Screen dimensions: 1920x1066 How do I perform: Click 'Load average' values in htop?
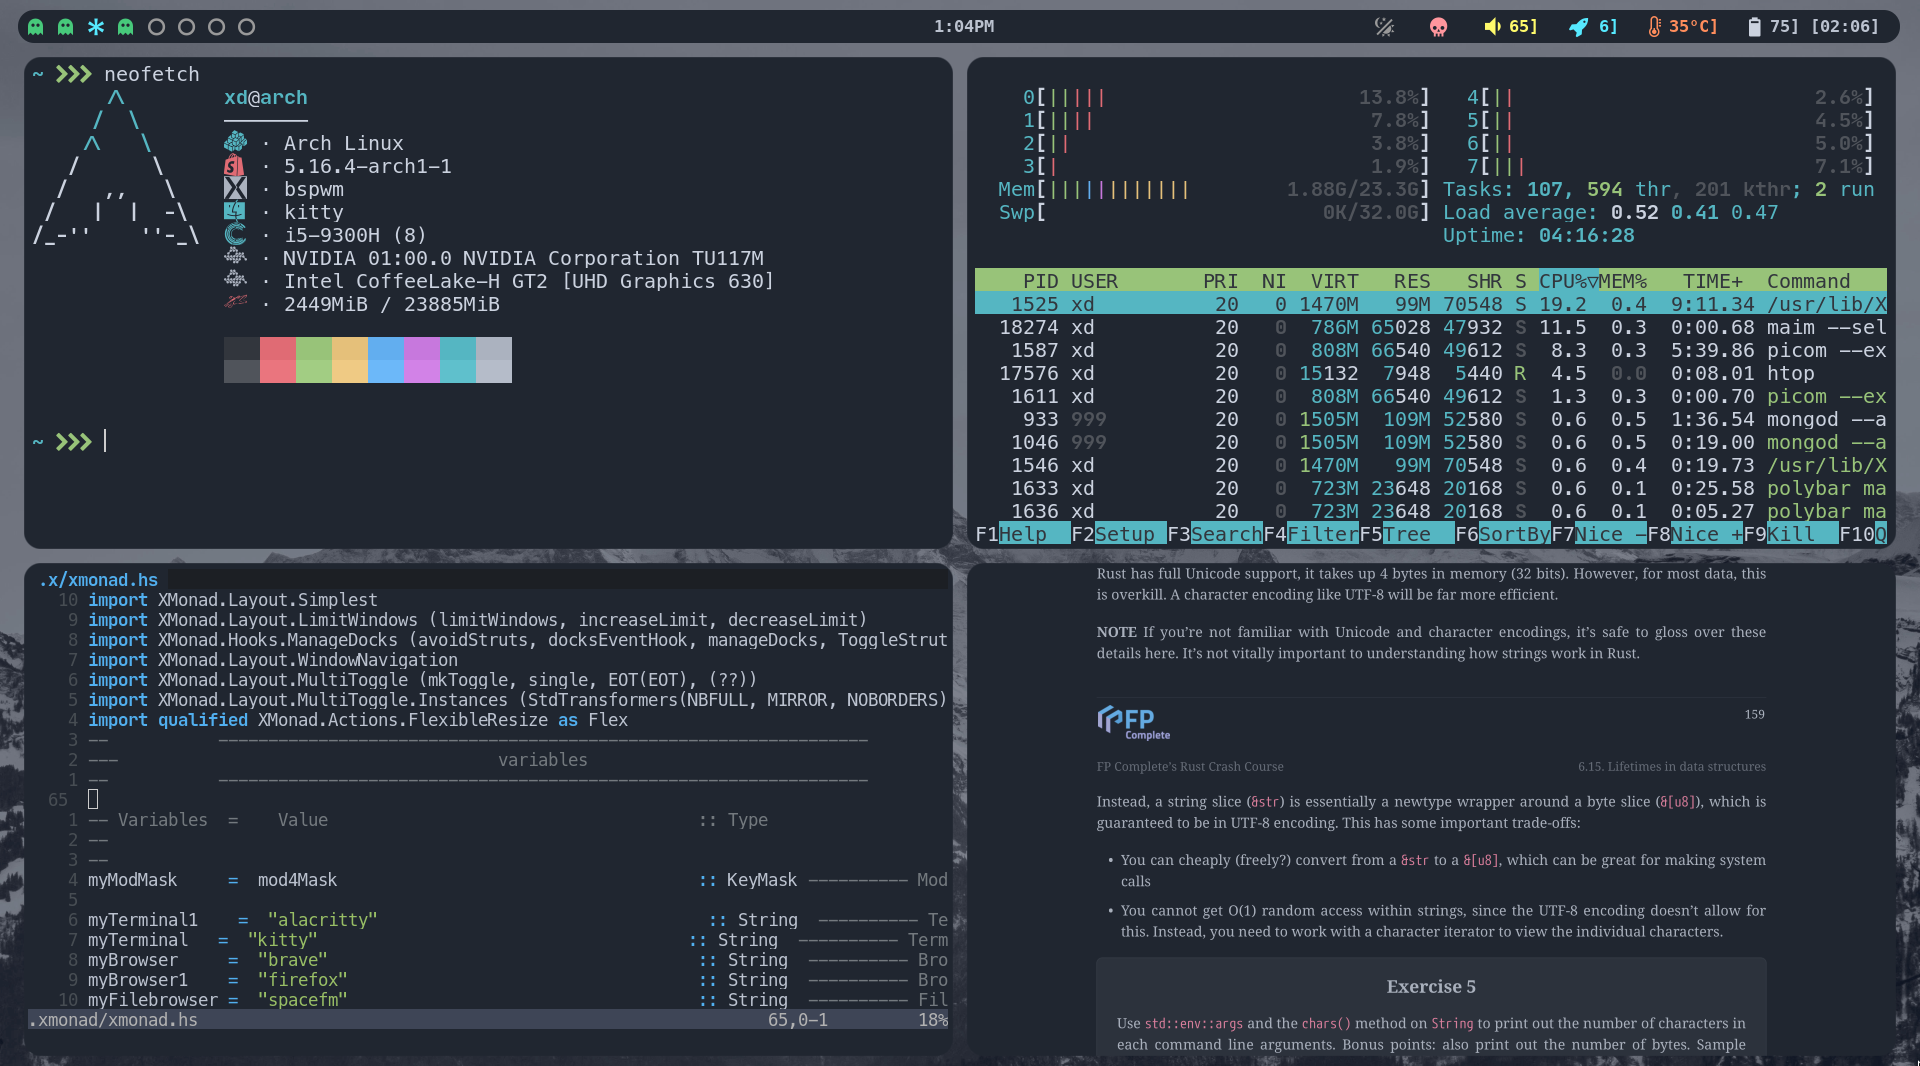tap(1694, 212)
